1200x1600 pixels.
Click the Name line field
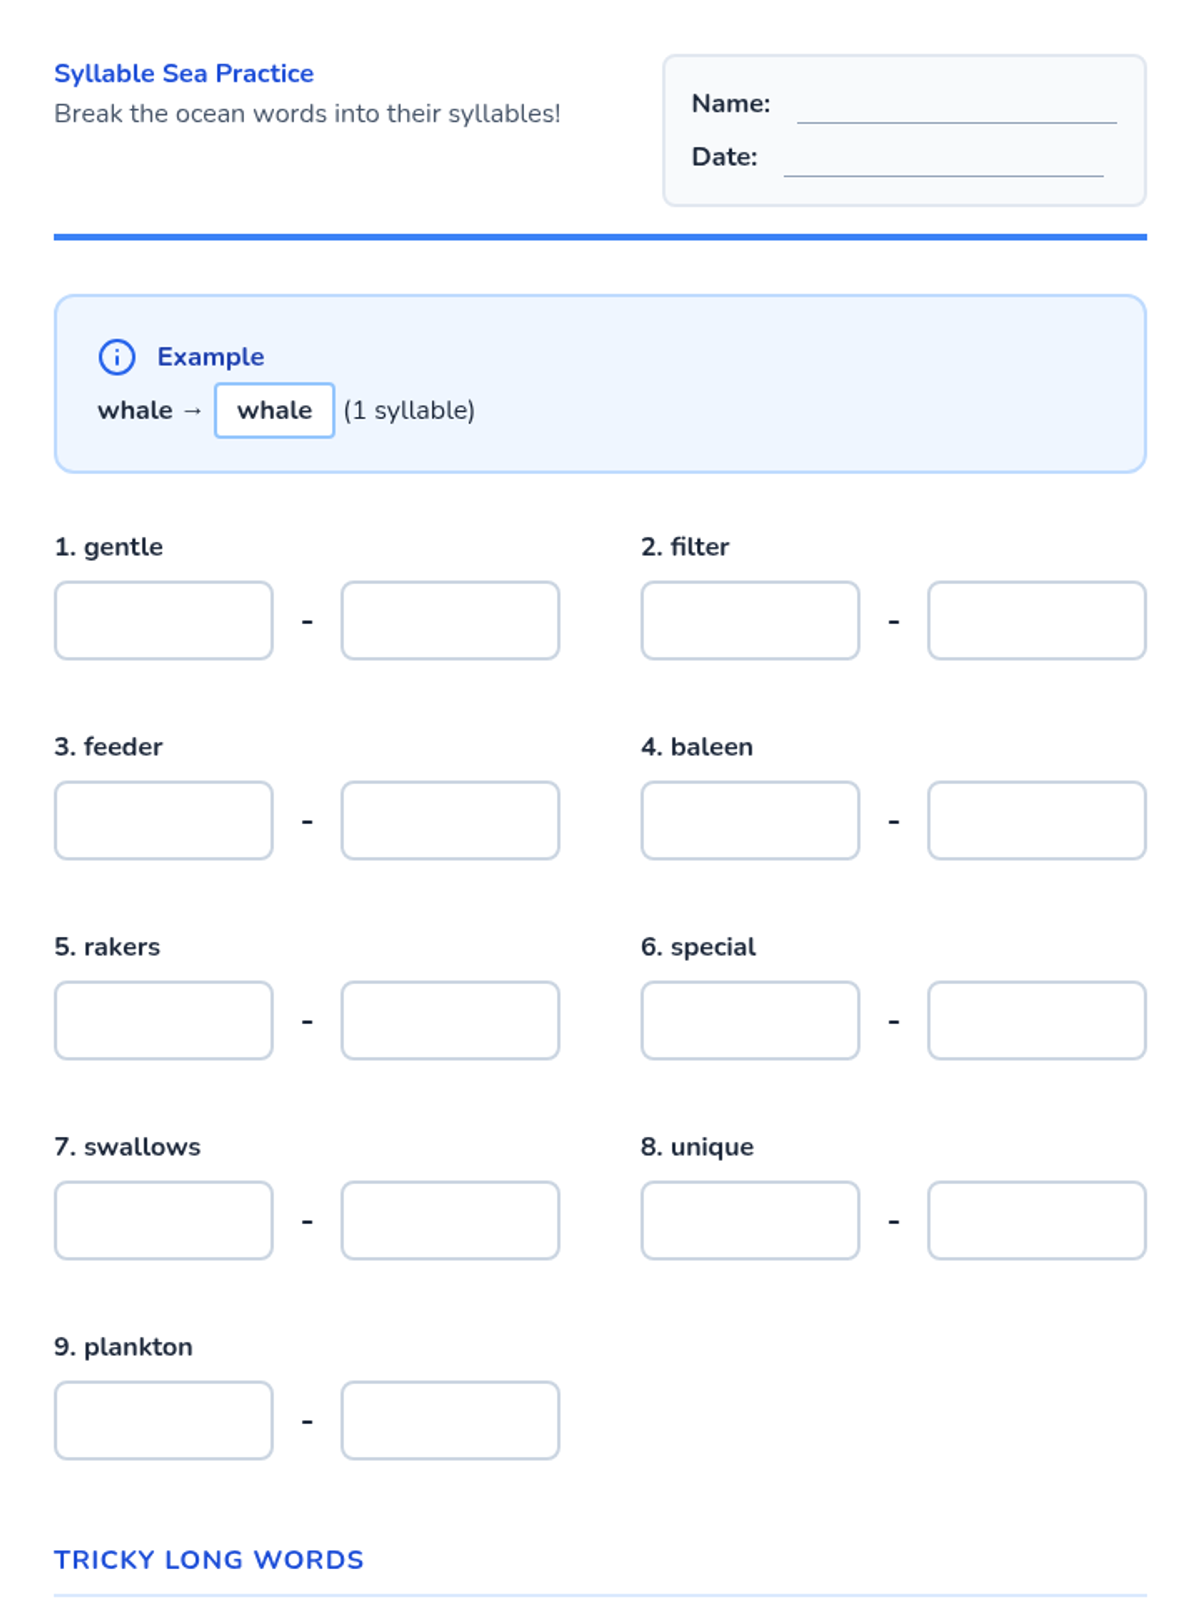956,105
